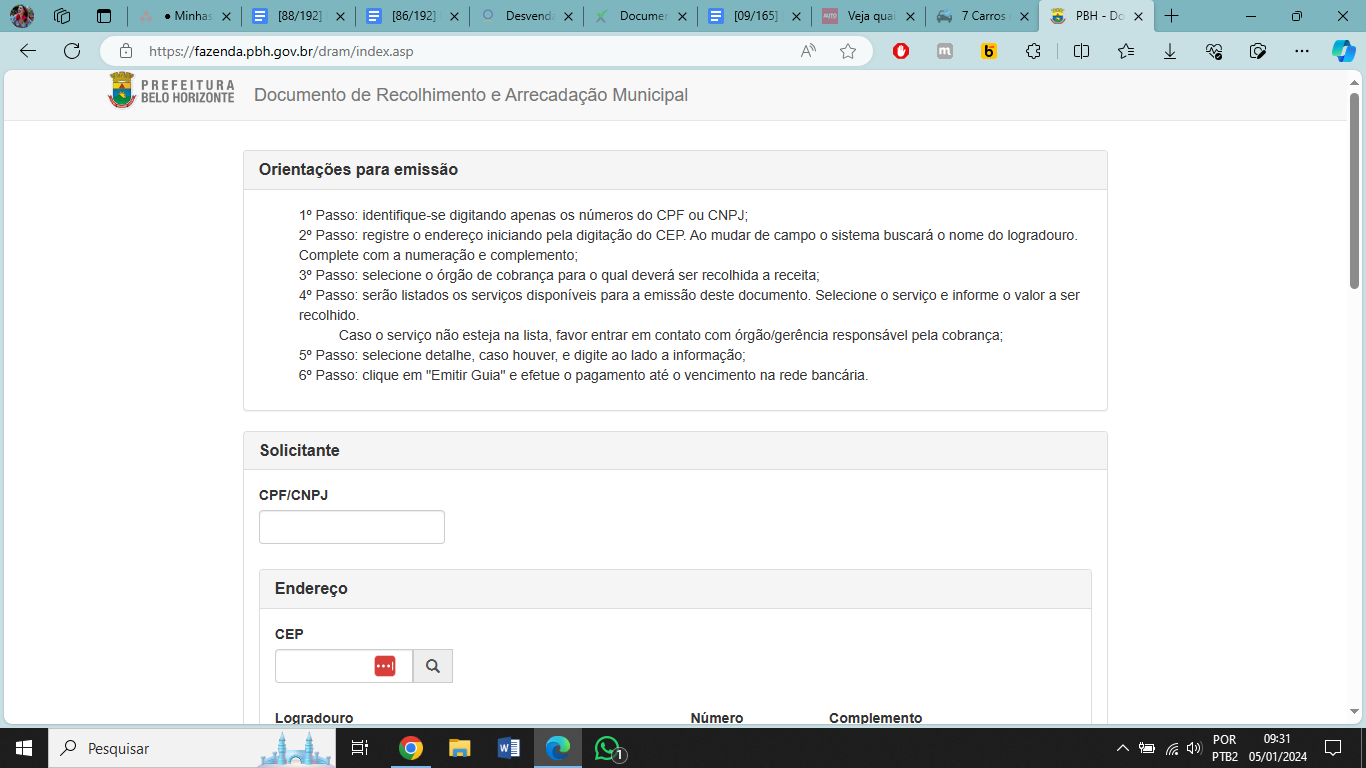The width and height of the screenshot is (1366, 768).
Task: Open WhatsApp from the taskbar
Action: pyautogui.click(x=607, y=748)
